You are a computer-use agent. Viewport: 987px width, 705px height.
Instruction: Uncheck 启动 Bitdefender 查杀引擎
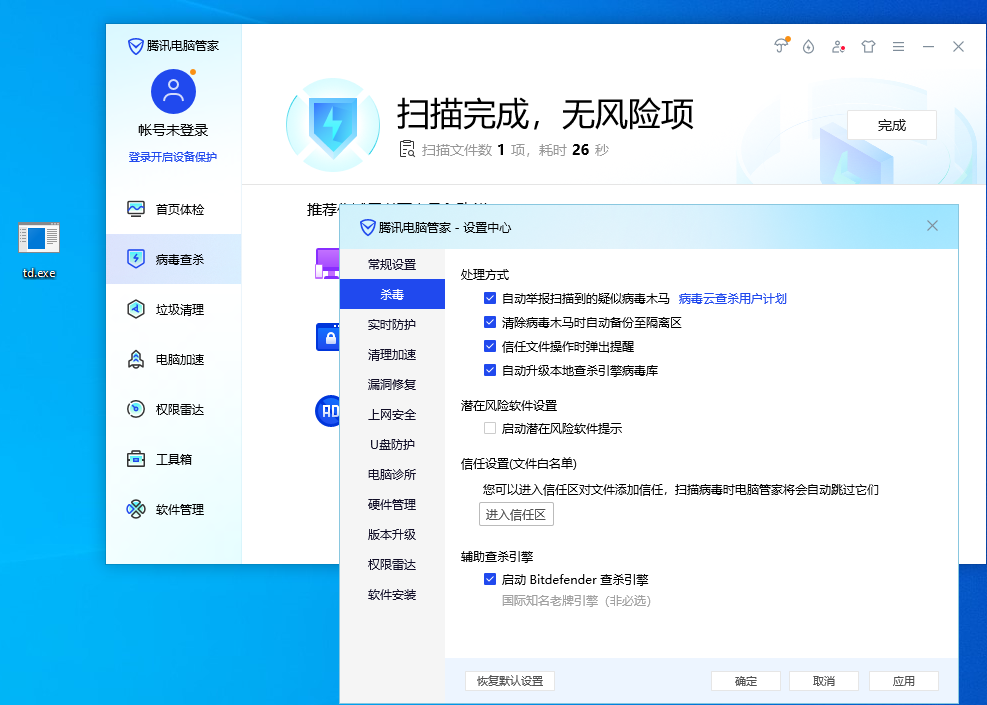[490, 579]
